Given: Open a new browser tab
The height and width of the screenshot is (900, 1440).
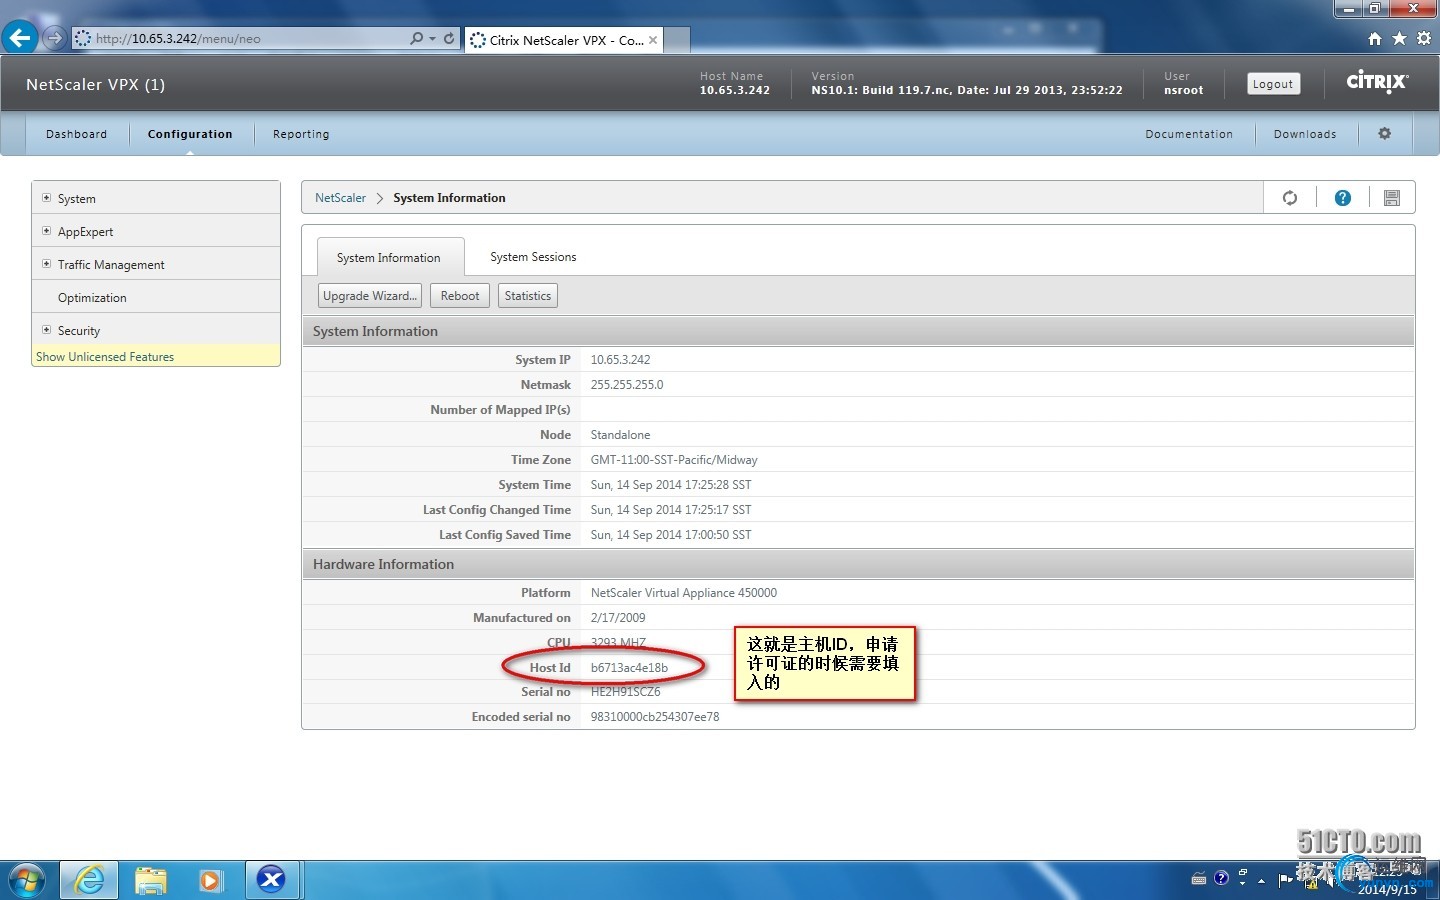Looking at the screenshot, I should pyautogui.click(x=677, y=40).
